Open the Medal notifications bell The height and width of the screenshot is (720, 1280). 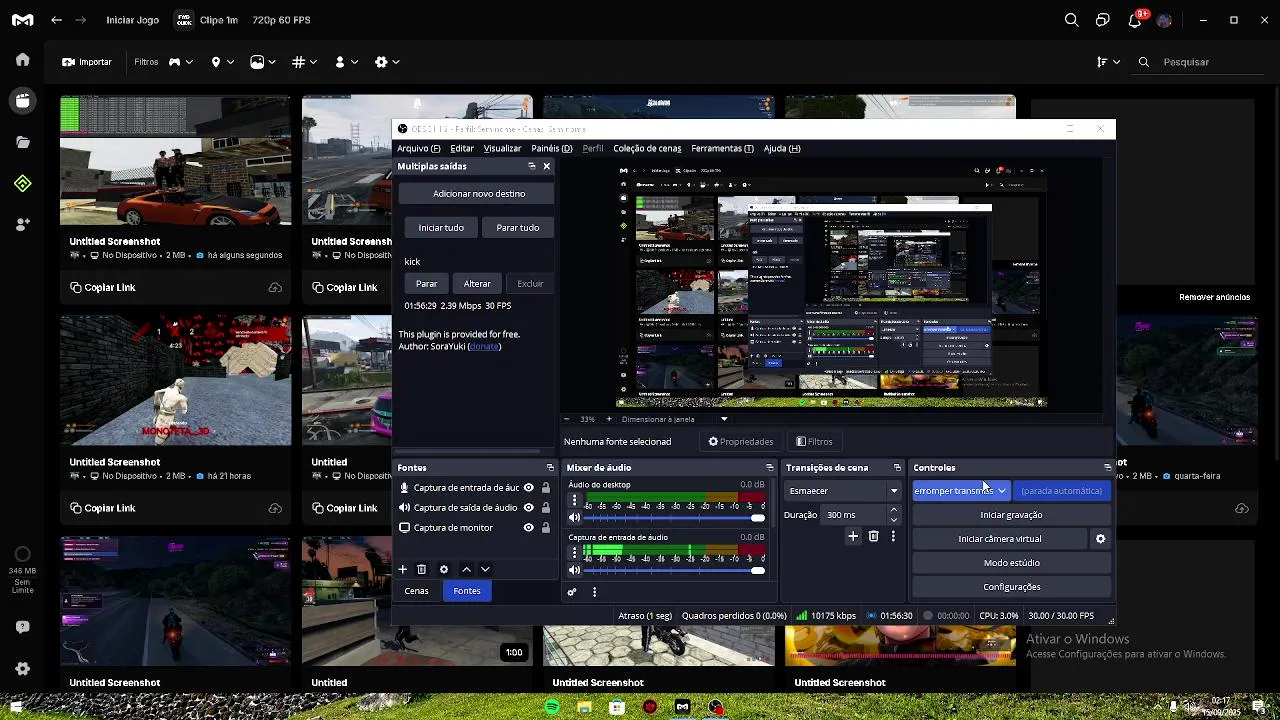click(x=1134, y=20)
